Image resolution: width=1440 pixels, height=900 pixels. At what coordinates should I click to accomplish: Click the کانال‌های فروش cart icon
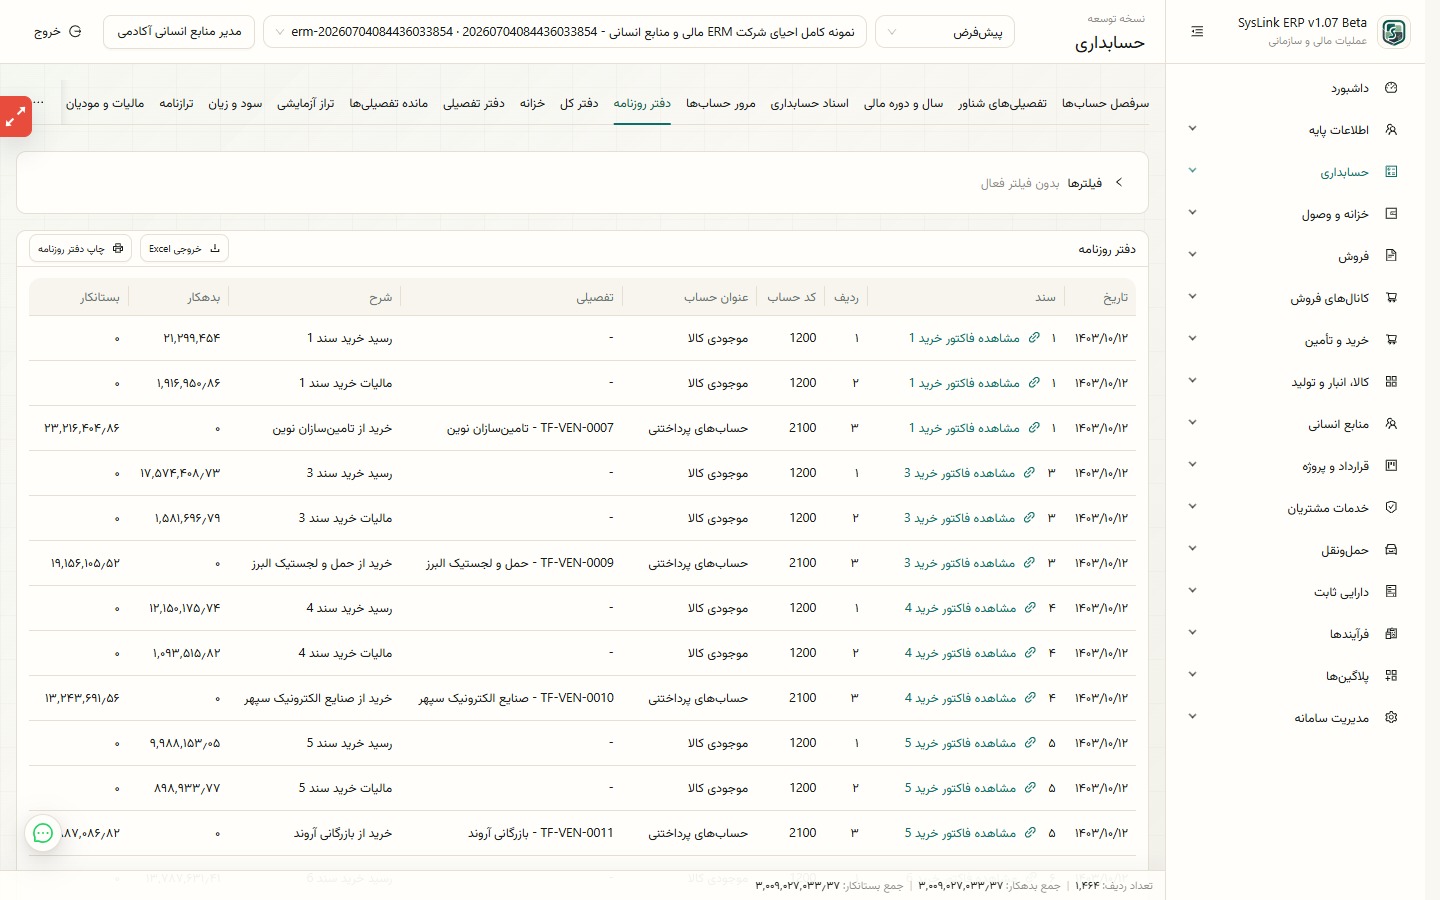pyautogui.click(x=1391, y=298)
